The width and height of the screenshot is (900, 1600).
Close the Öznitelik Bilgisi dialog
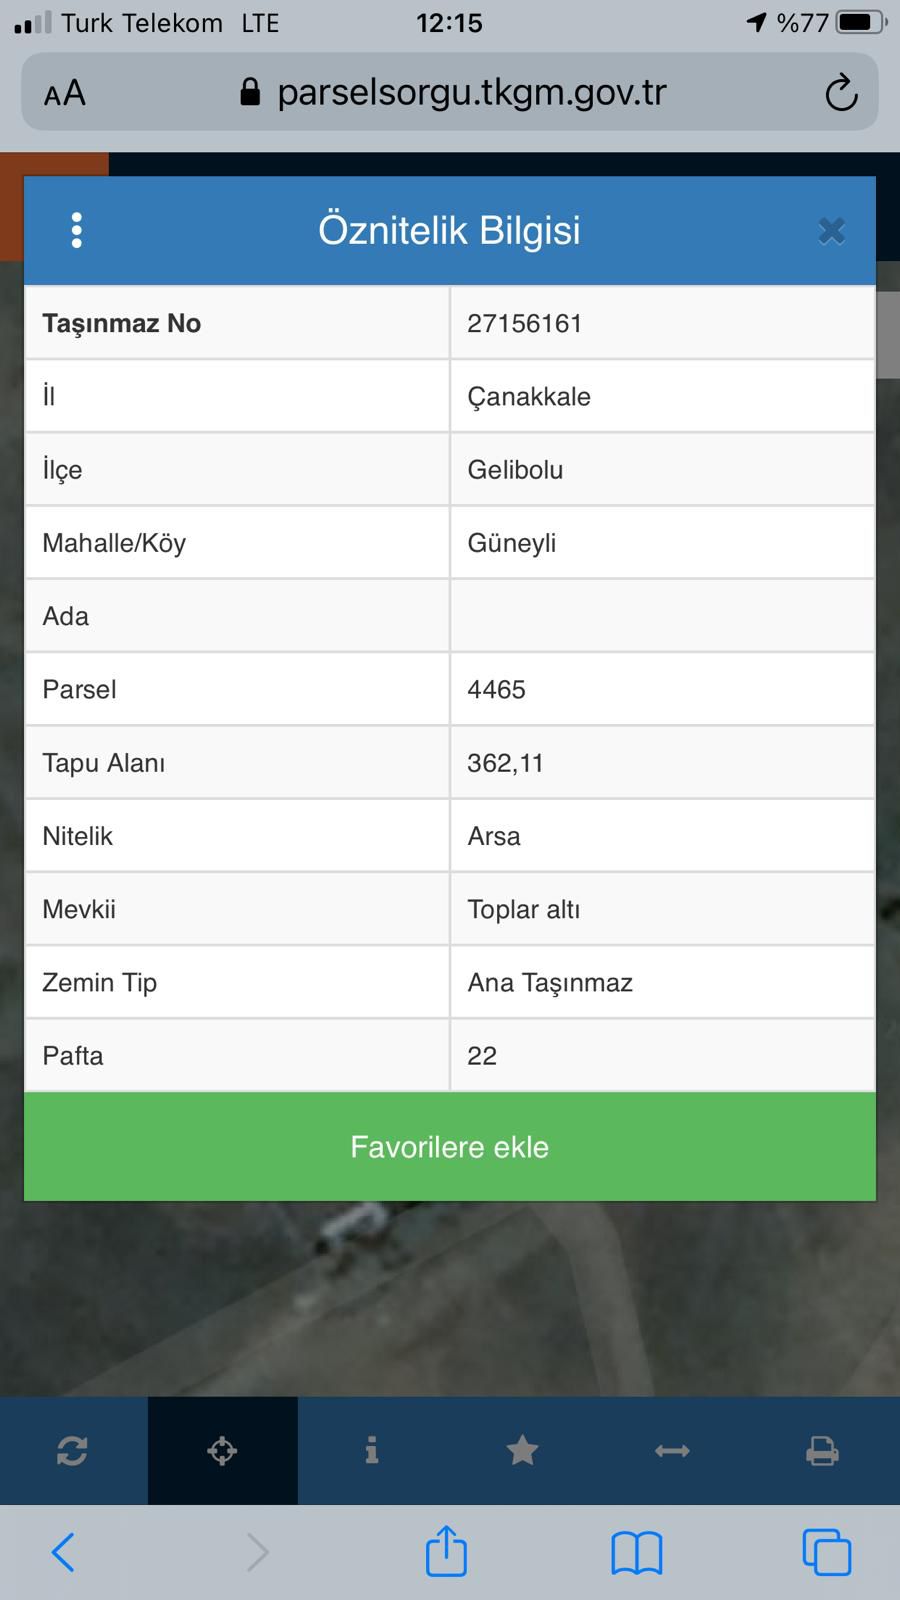831,231
